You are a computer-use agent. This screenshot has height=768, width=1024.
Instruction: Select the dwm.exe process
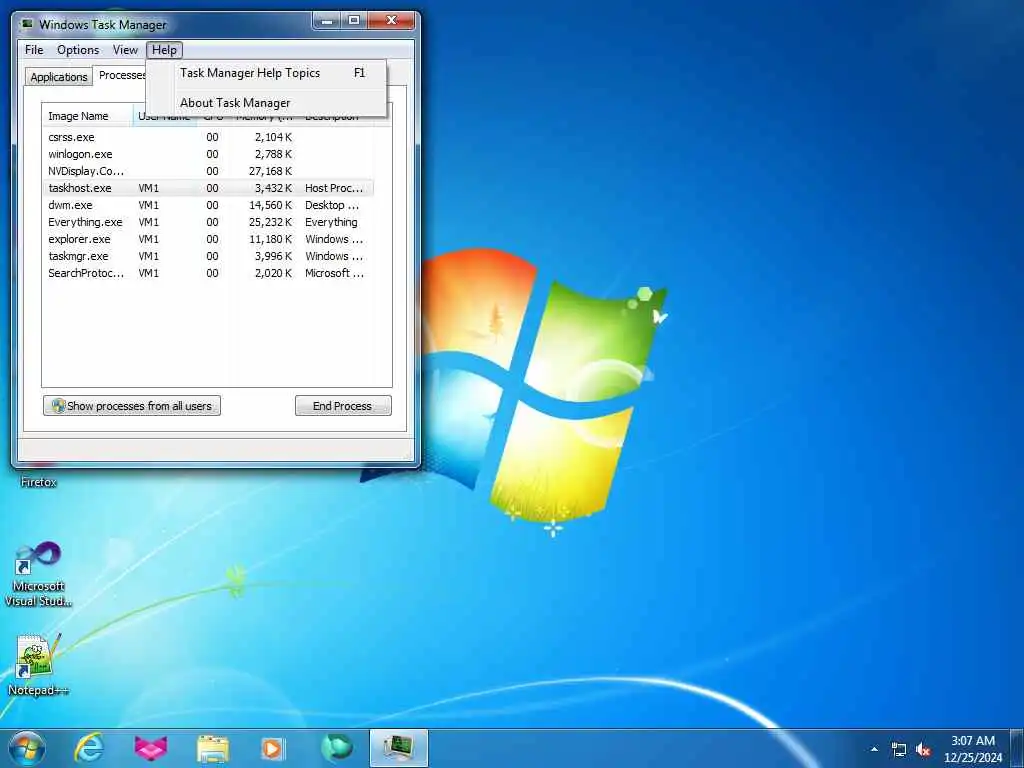point(209,205)
